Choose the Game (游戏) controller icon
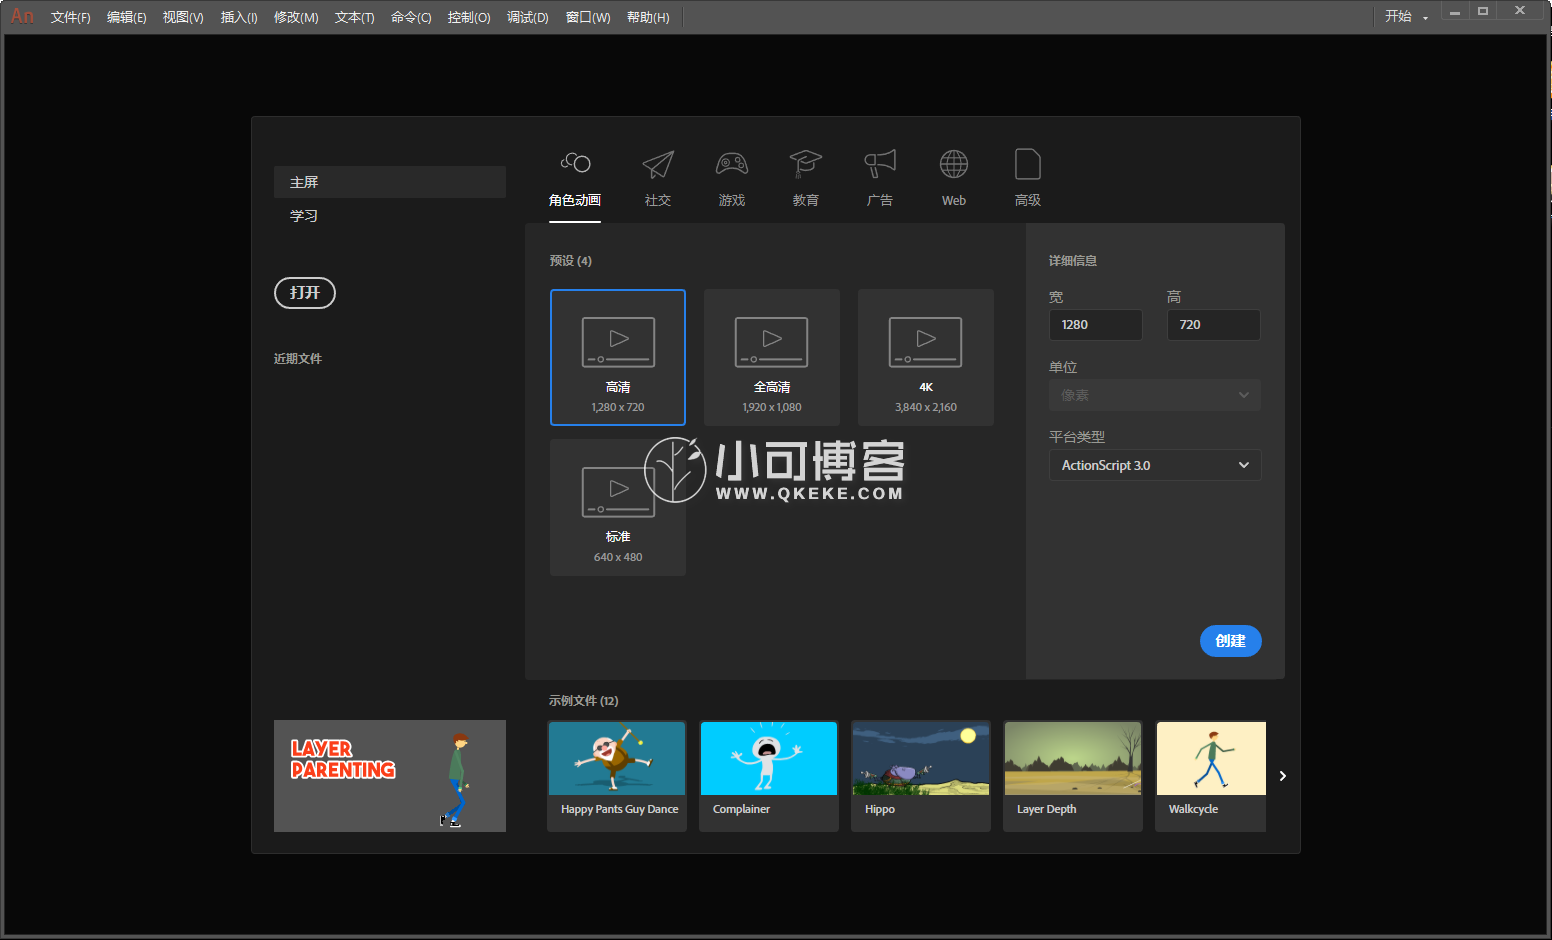This screenshot has height=940, width=1552. [x=732, y=163]
